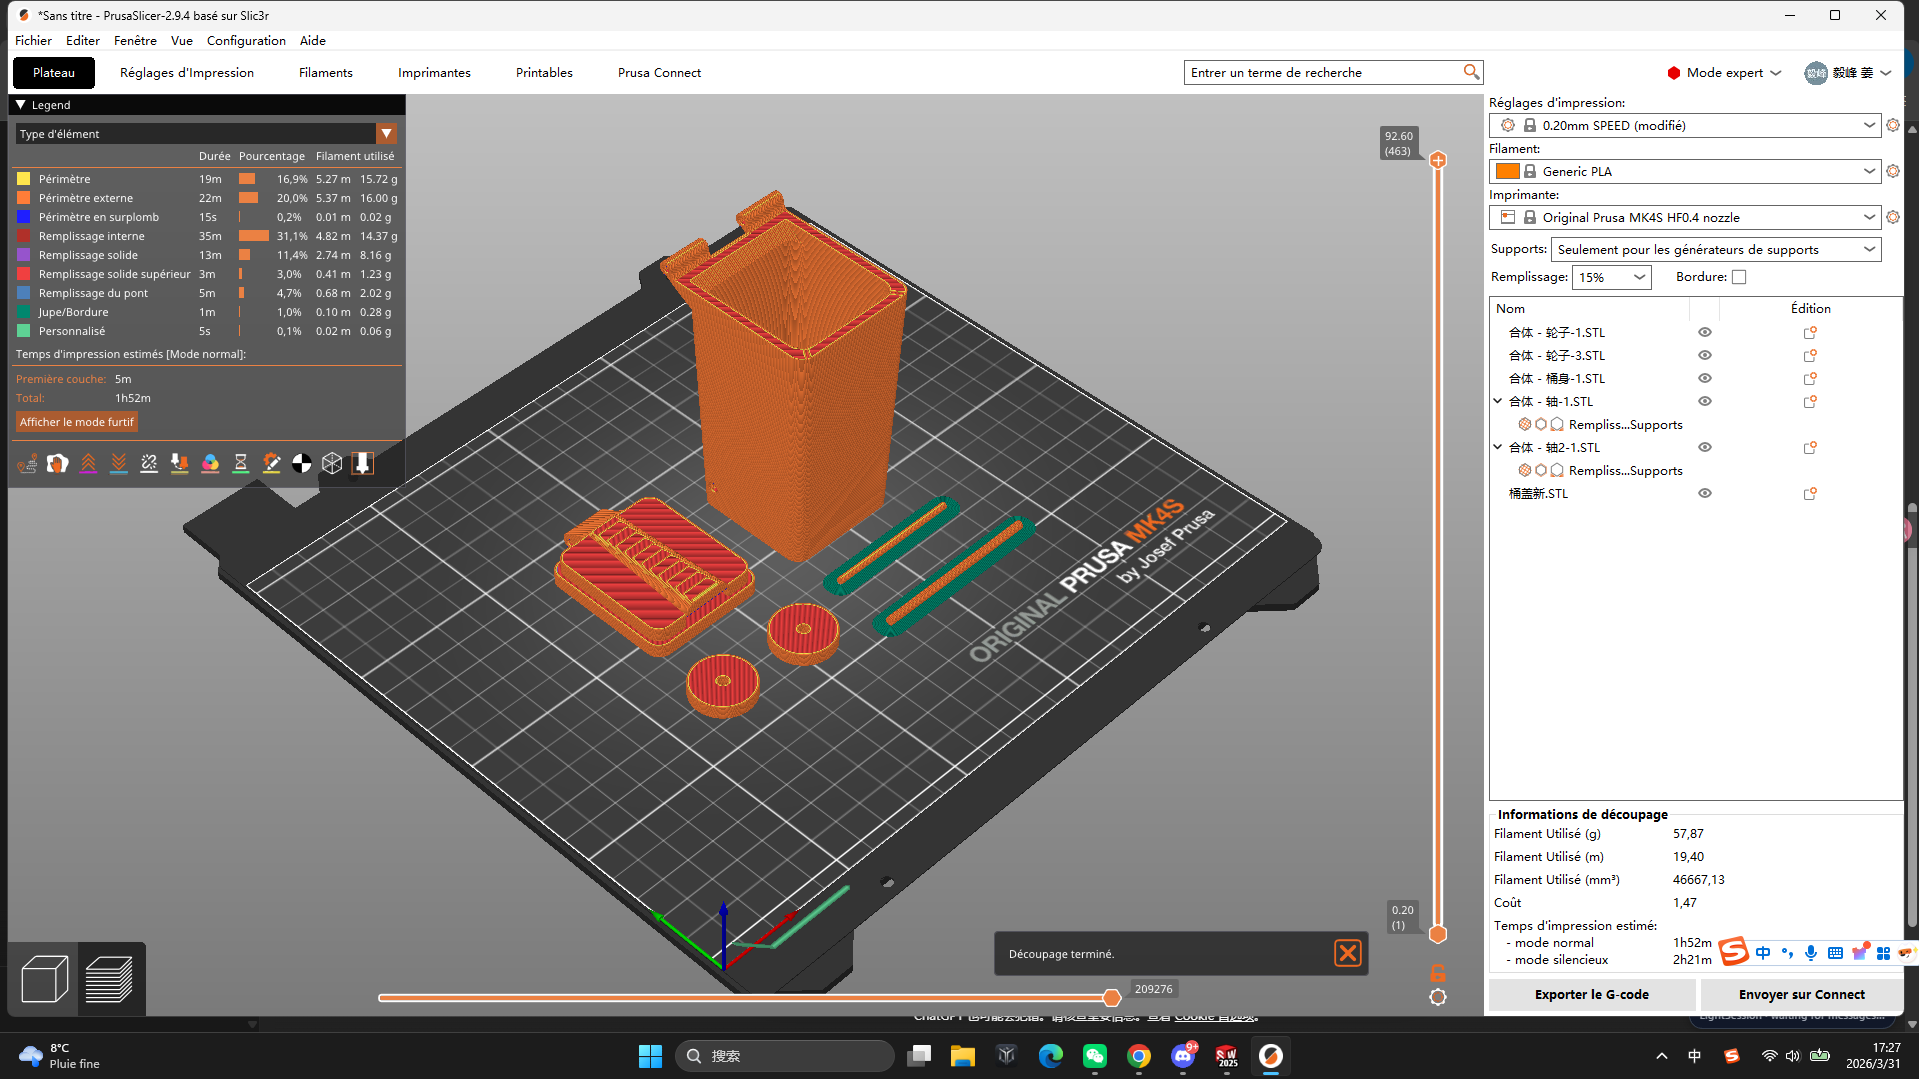Toggle the travel moves visibility icon
Viewport: 1919px width, 1079px height.
coord(27,463)
